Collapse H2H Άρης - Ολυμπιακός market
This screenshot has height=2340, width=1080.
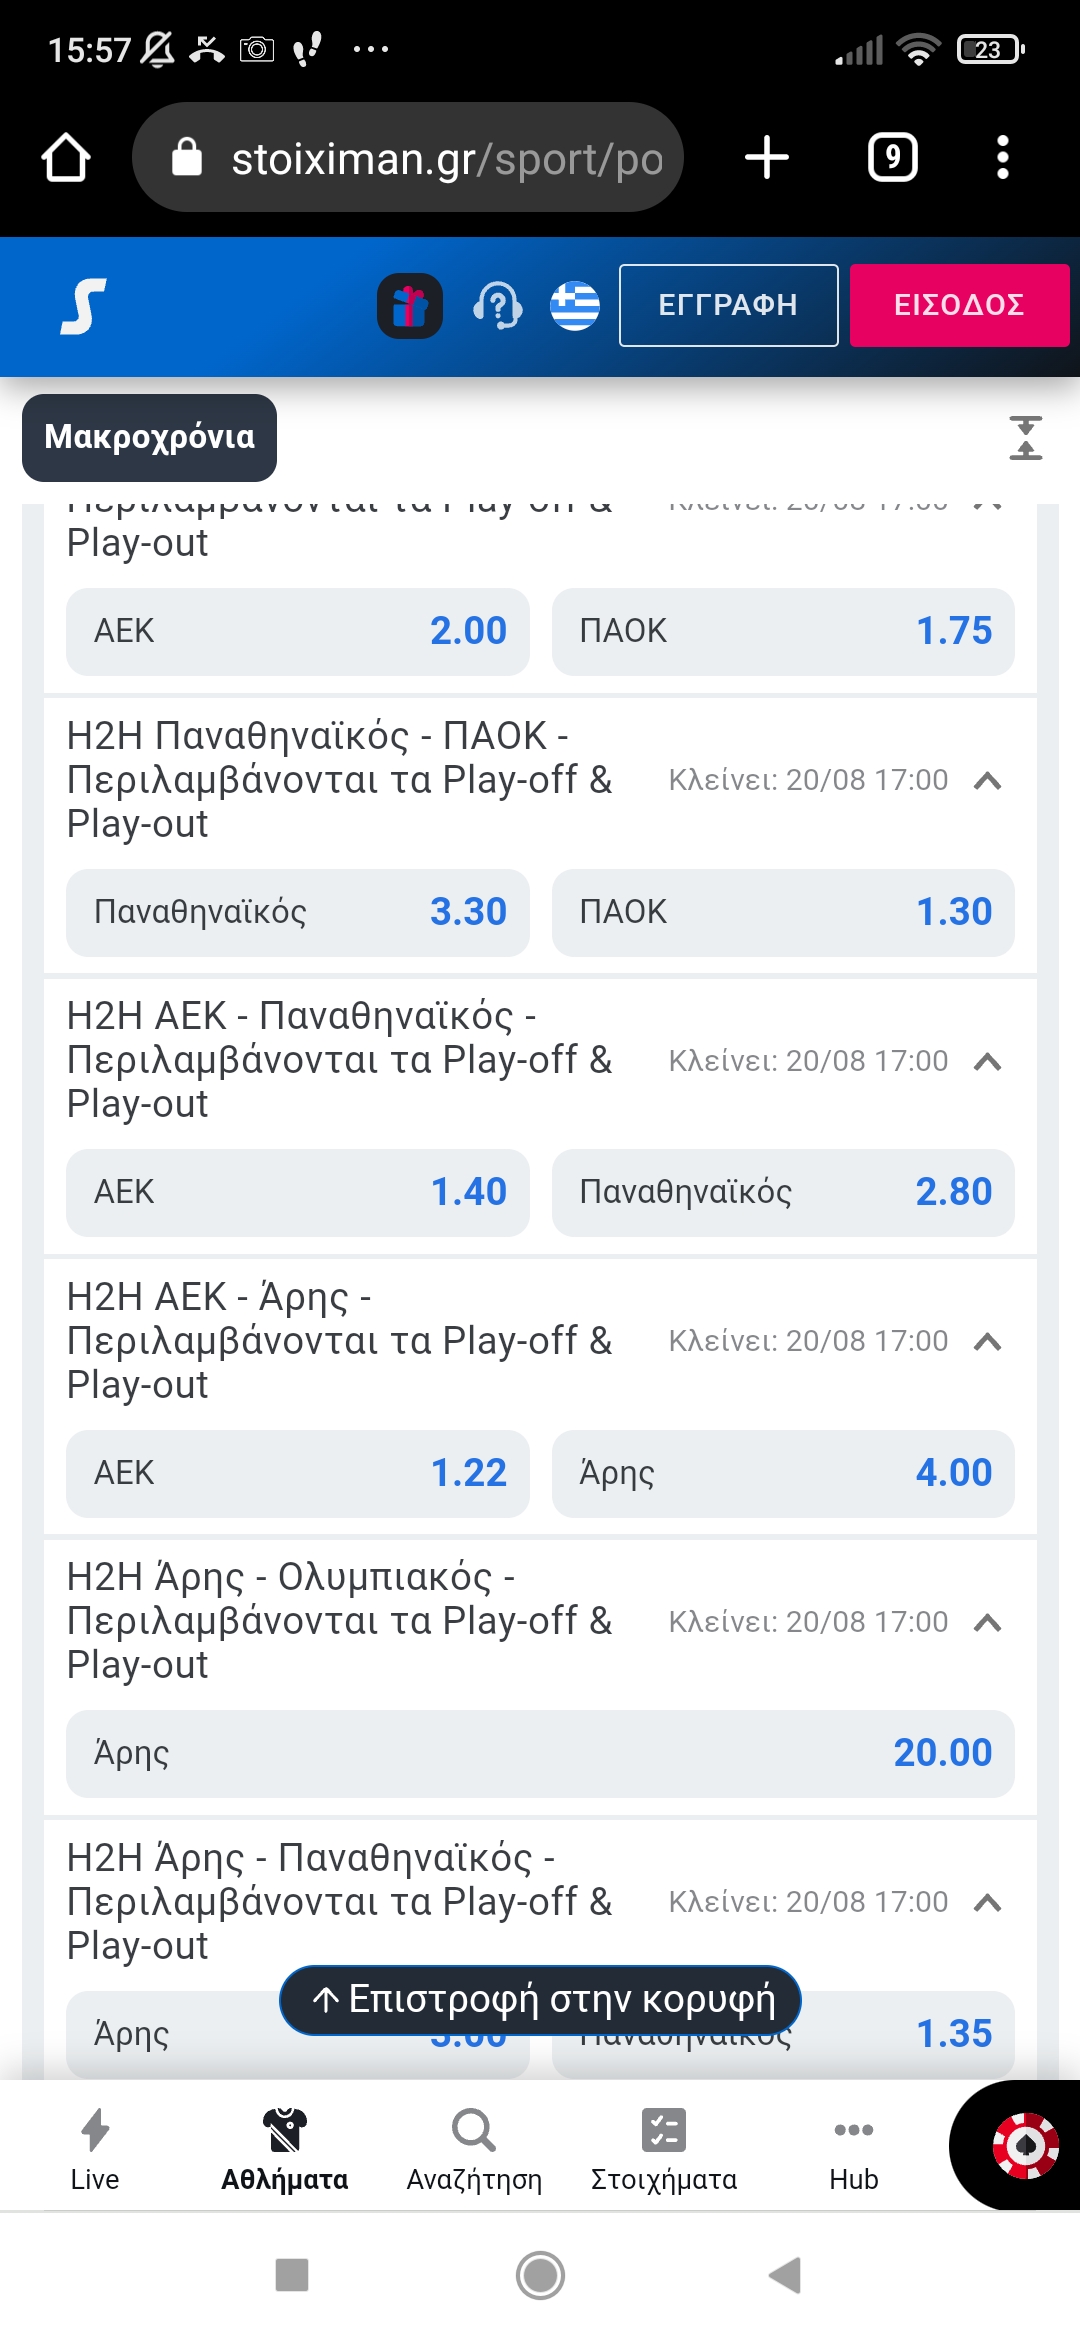pyautogui.click(x=987, y=1622)
